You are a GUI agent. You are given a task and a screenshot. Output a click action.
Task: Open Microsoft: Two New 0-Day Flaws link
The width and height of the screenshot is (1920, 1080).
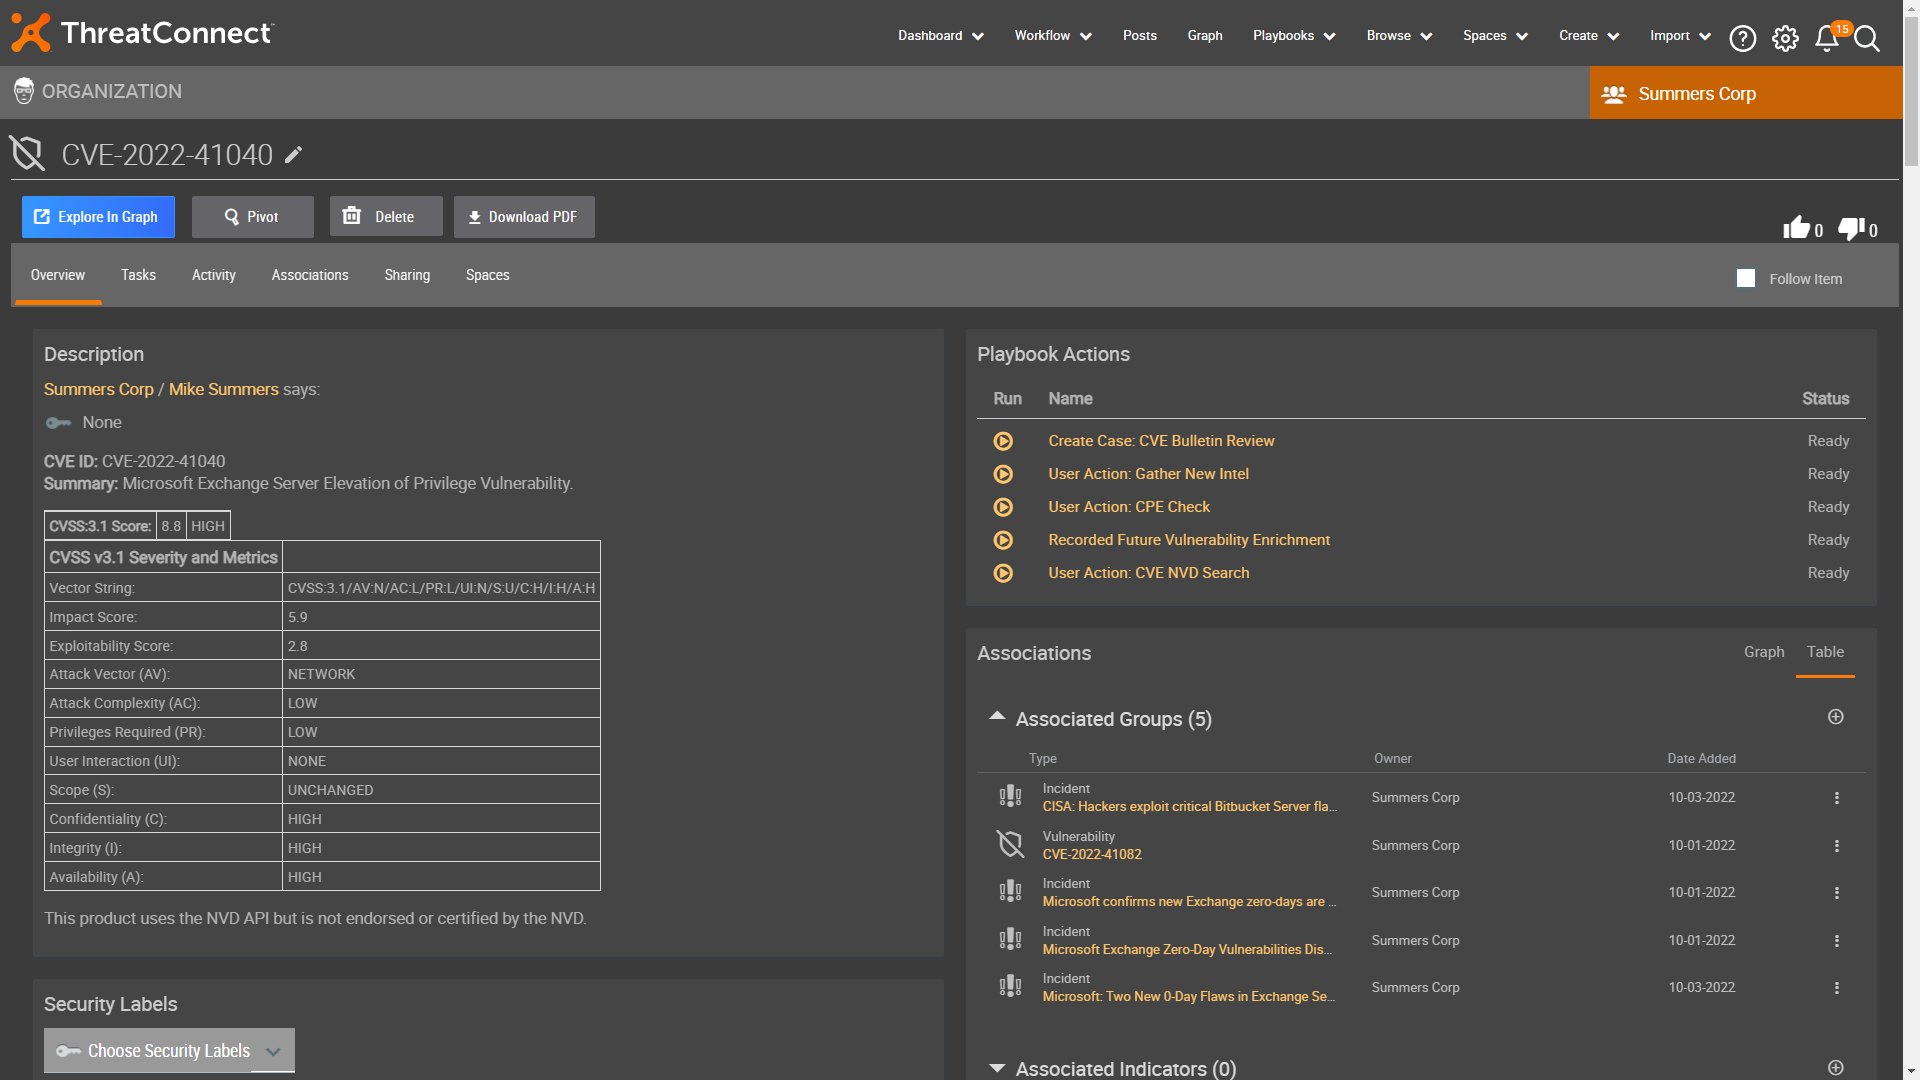coord(1189,997)
